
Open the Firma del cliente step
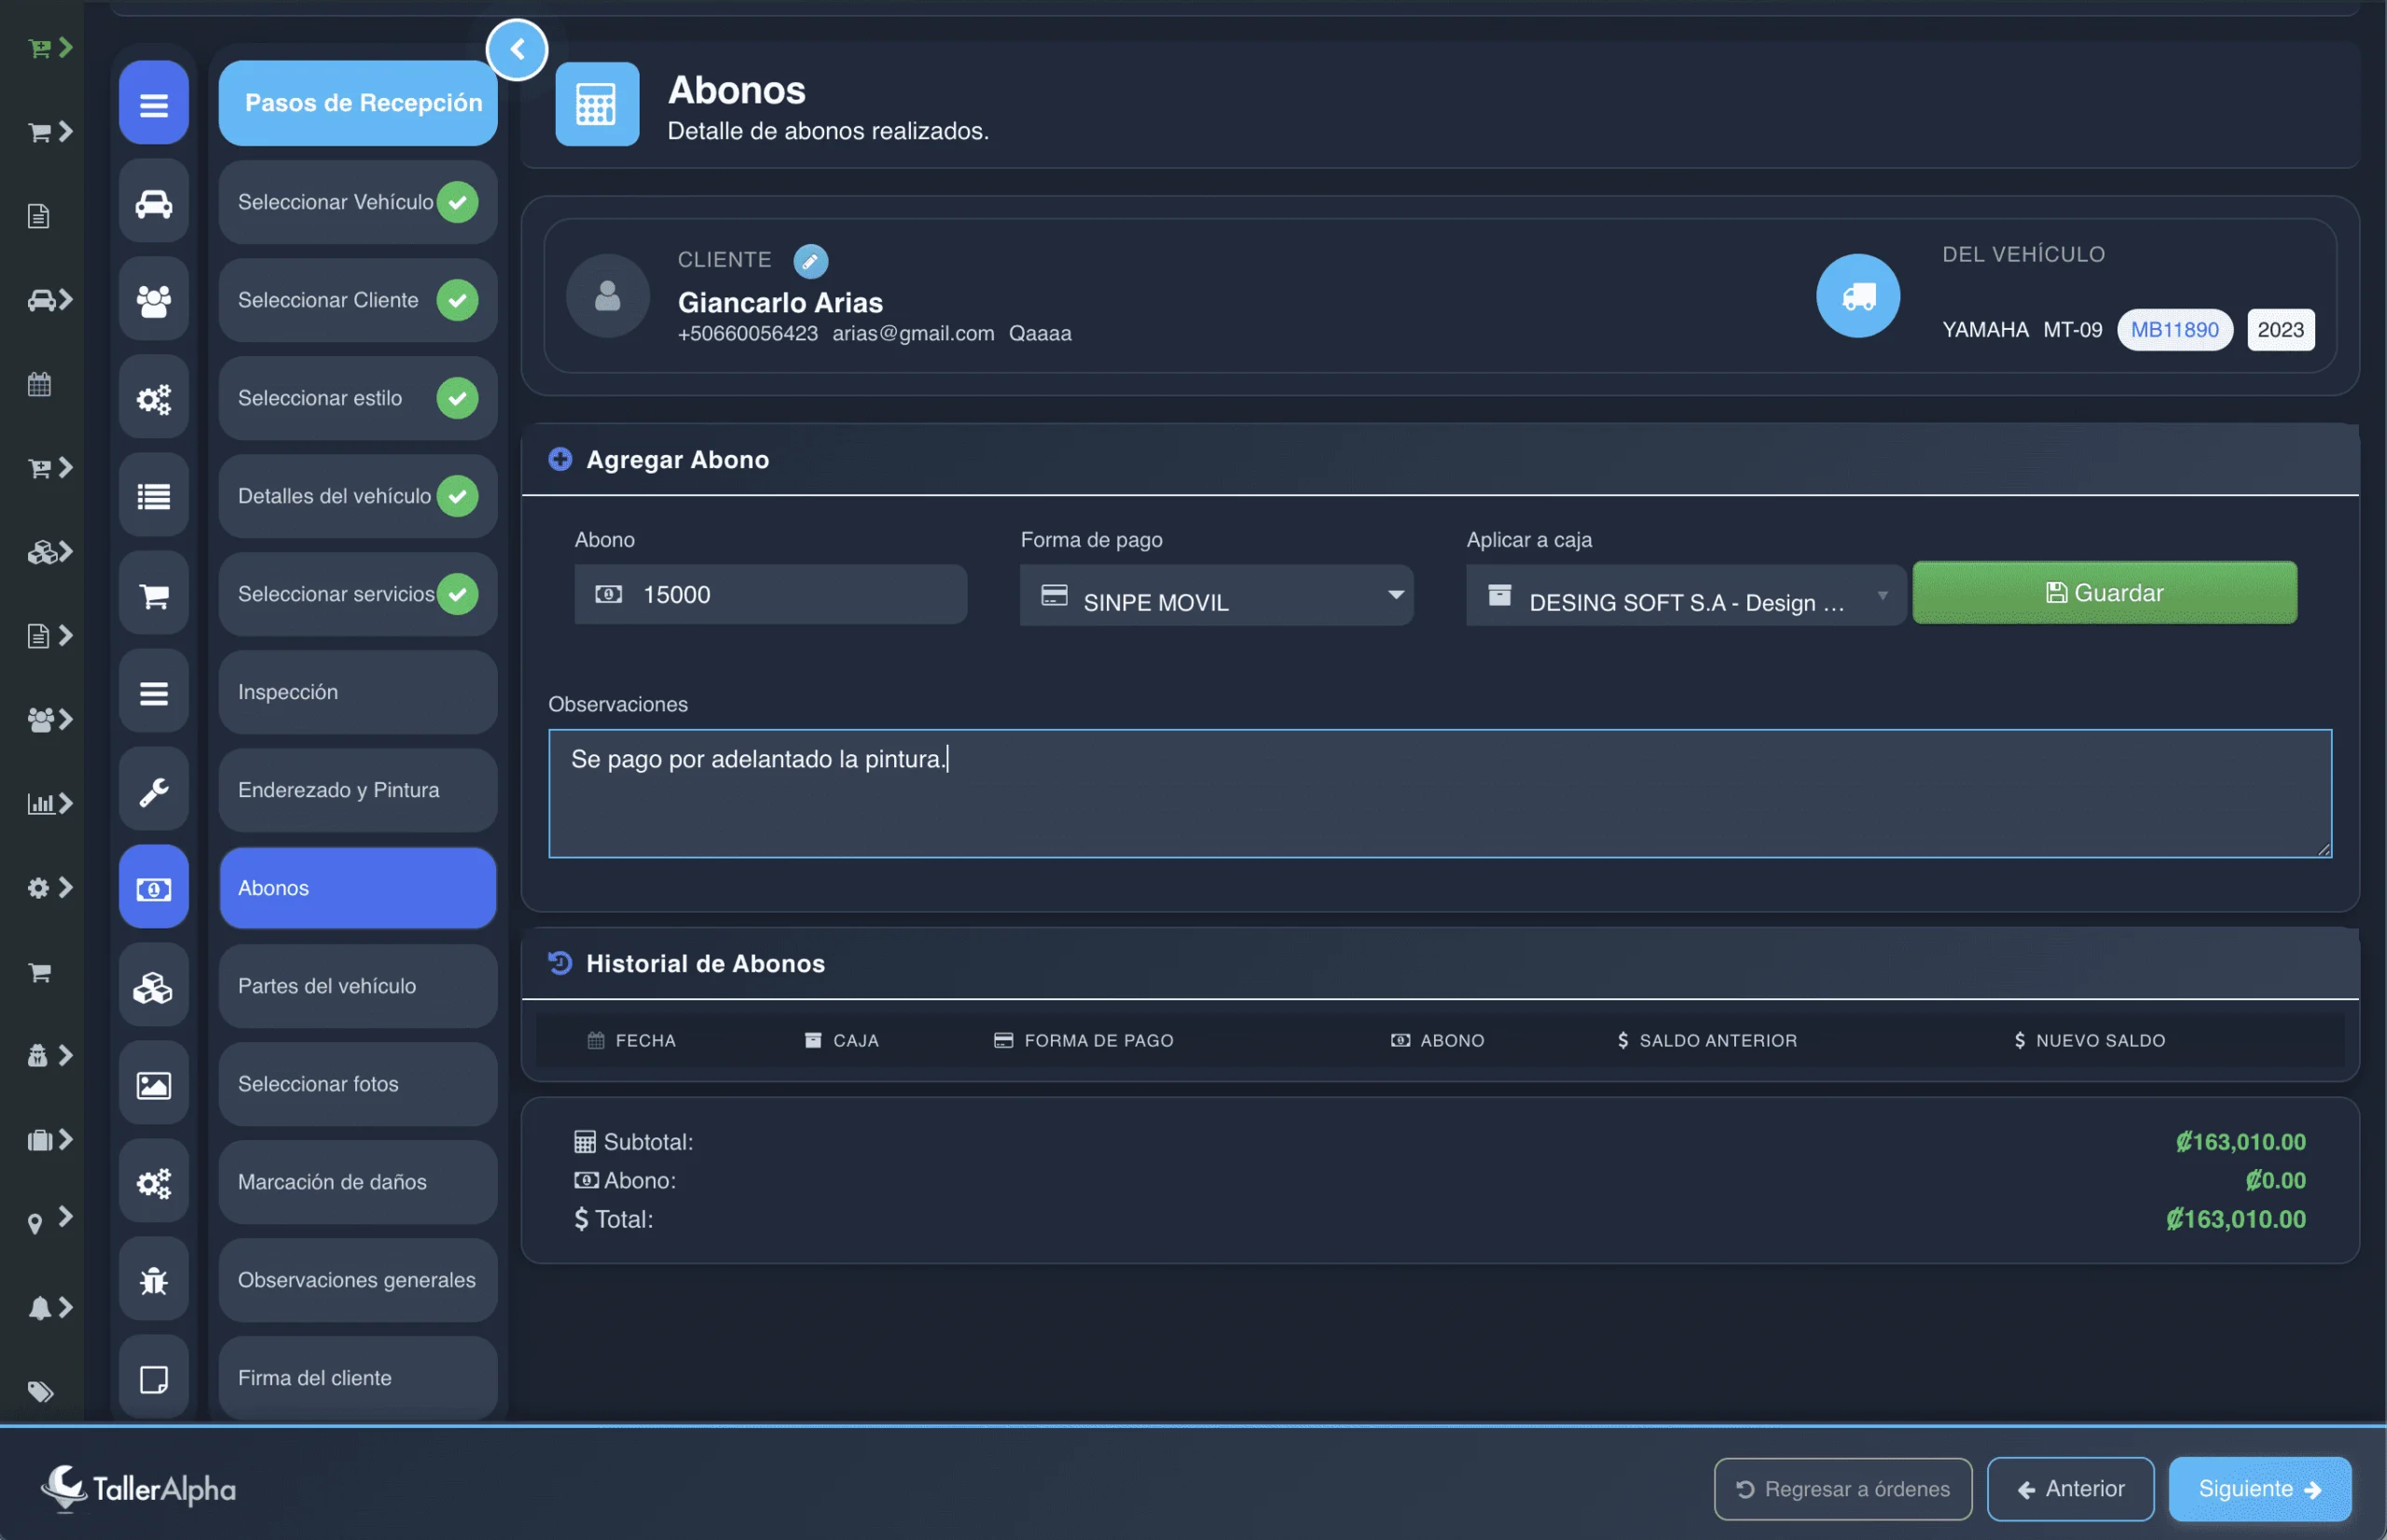pos(357,1377)
